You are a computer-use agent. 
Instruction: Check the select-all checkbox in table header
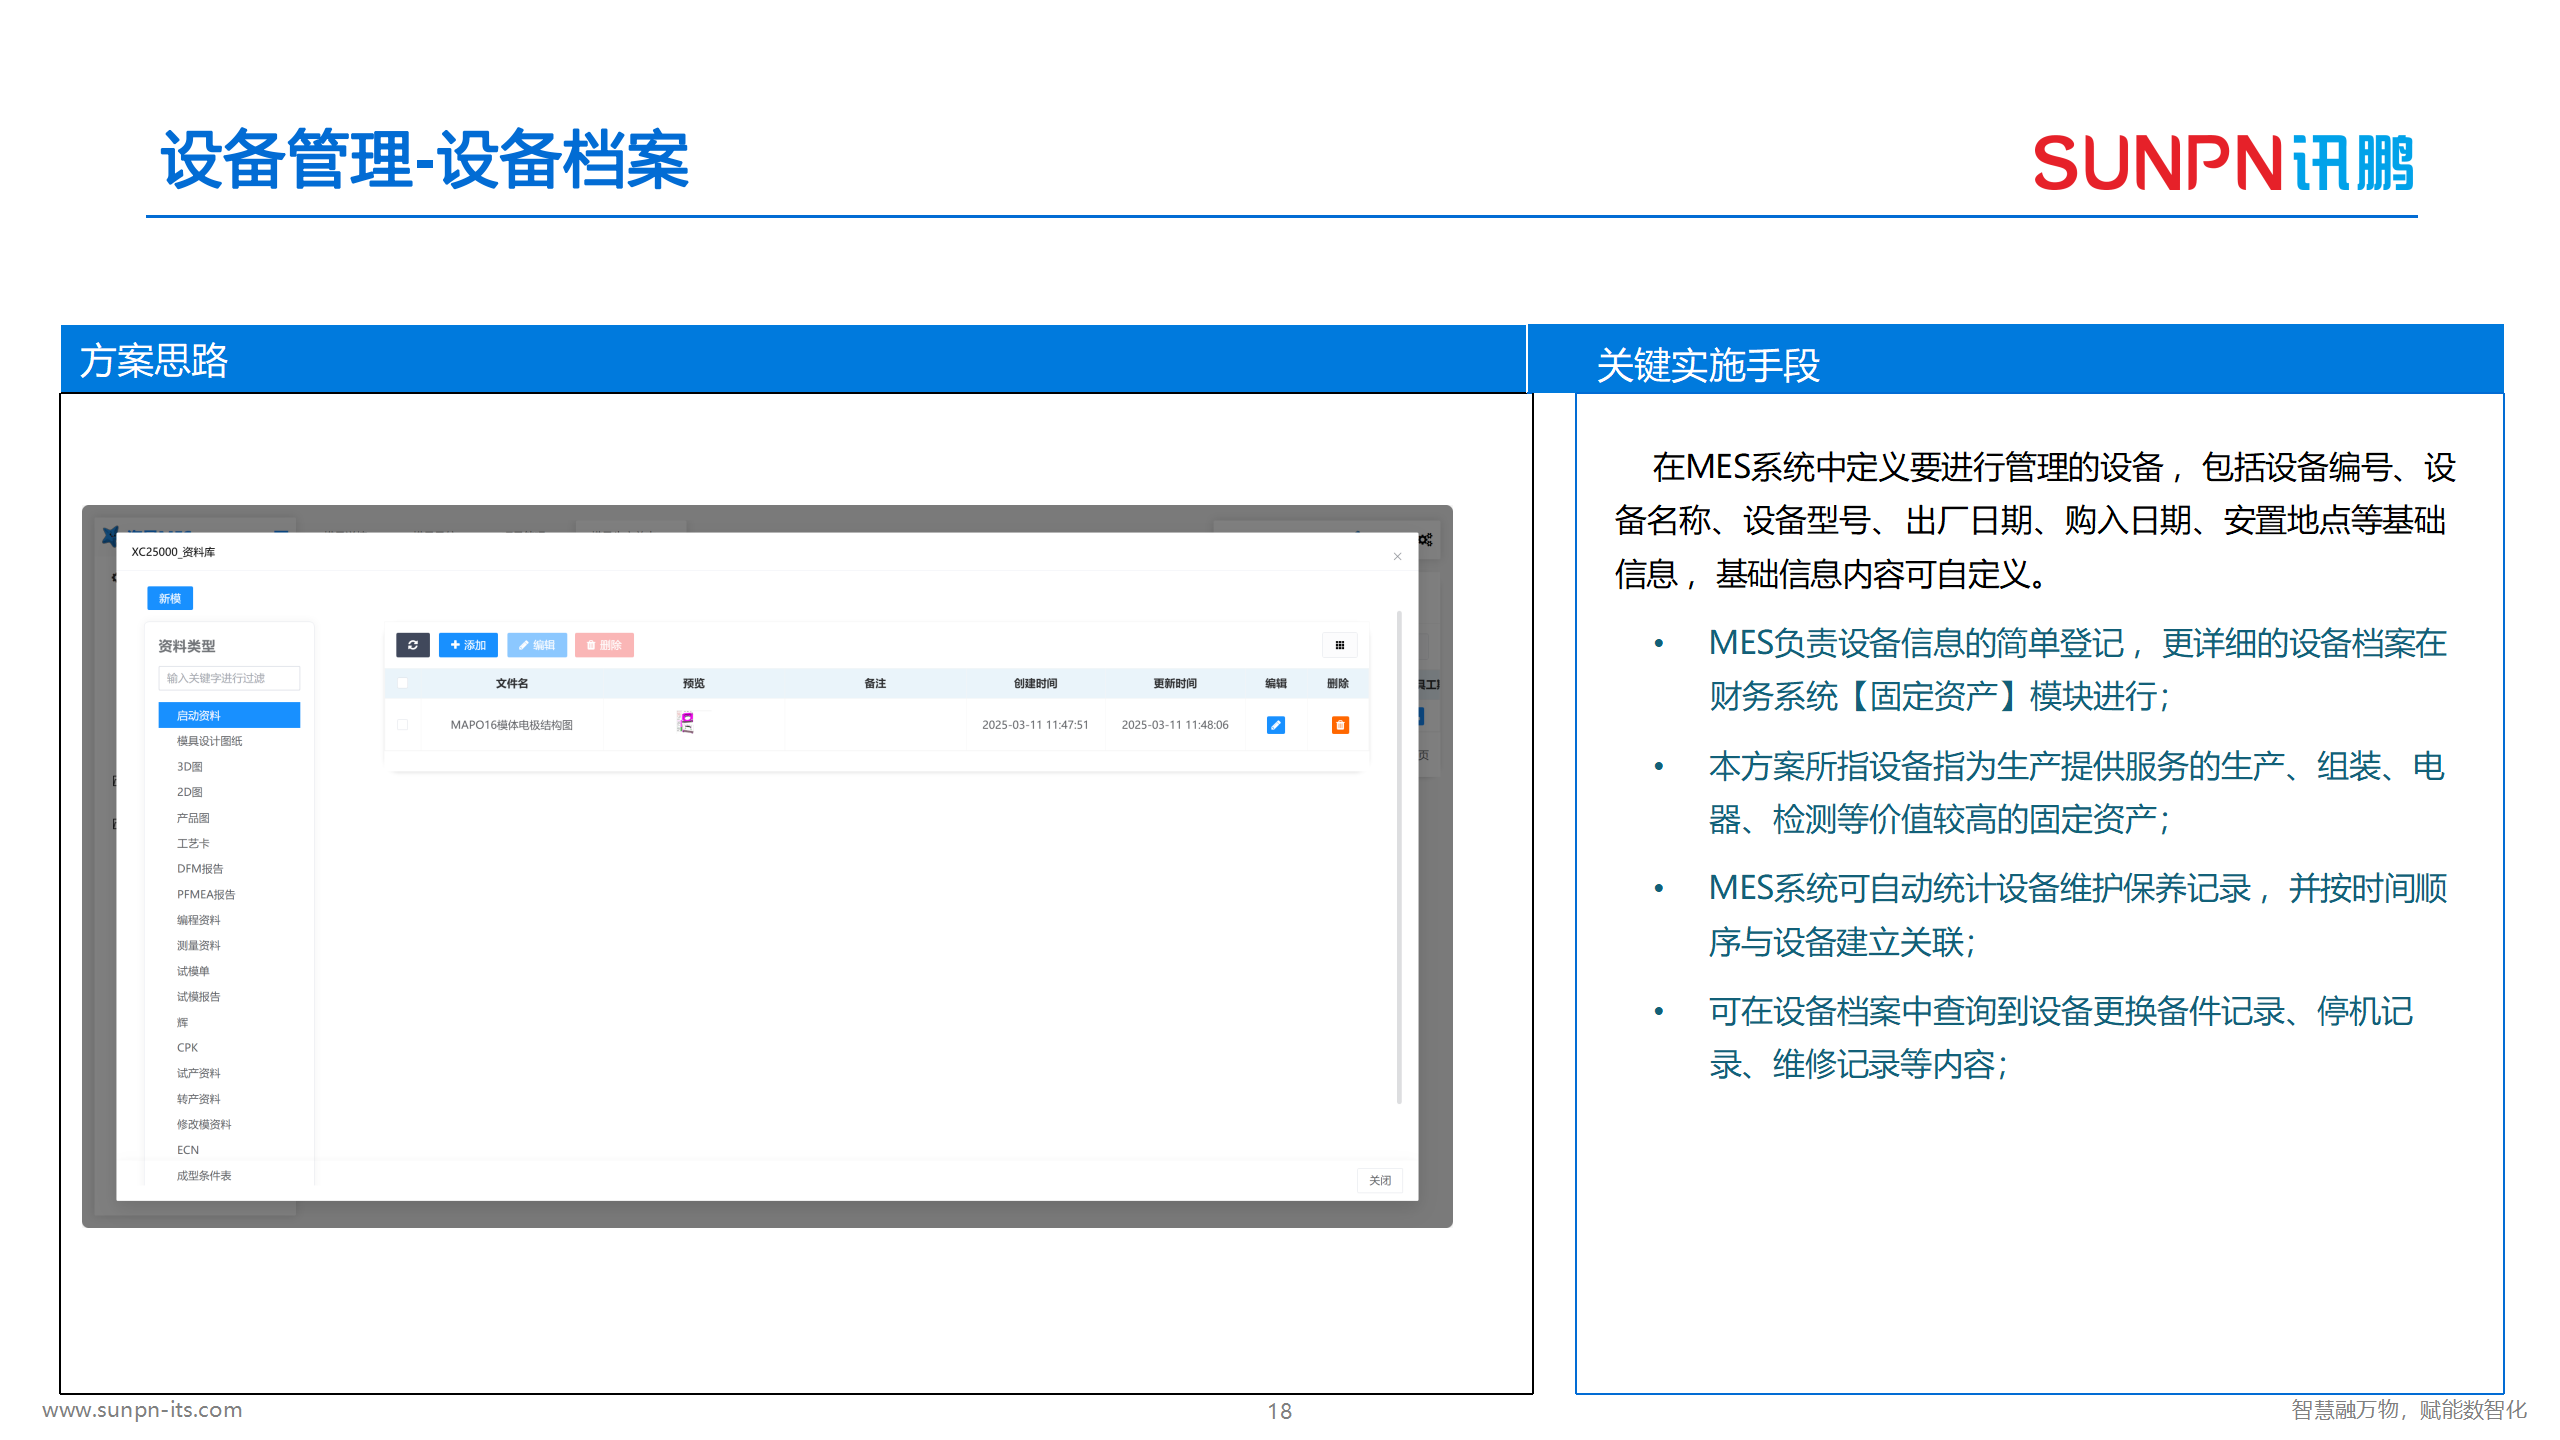403,682
